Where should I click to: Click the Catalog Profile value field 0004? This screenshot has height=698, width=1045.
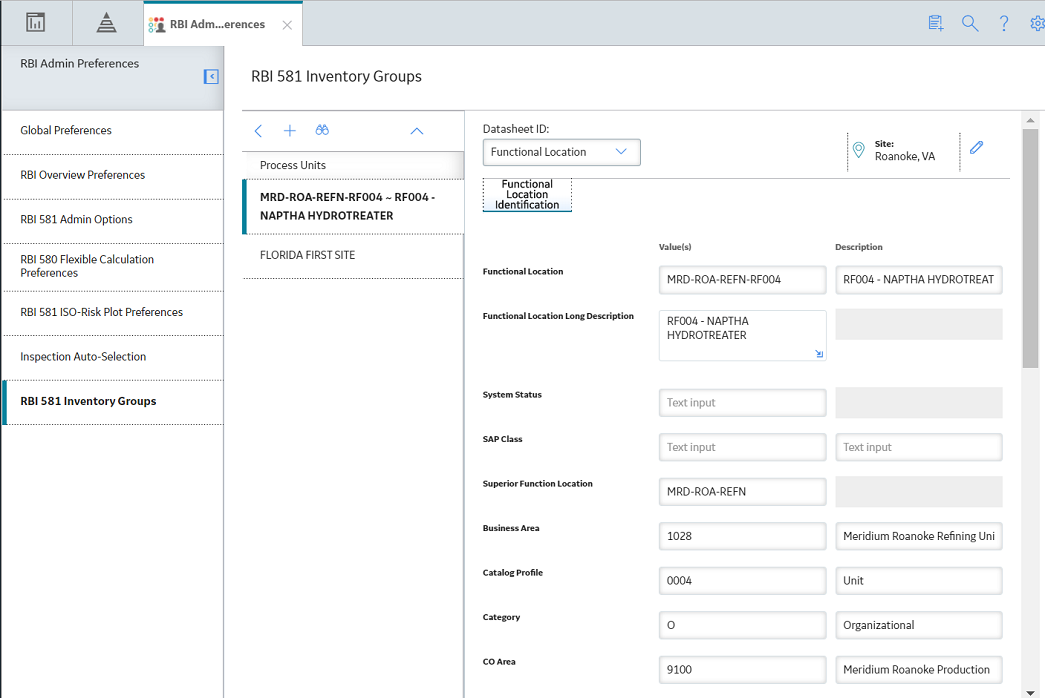point(742,581)
